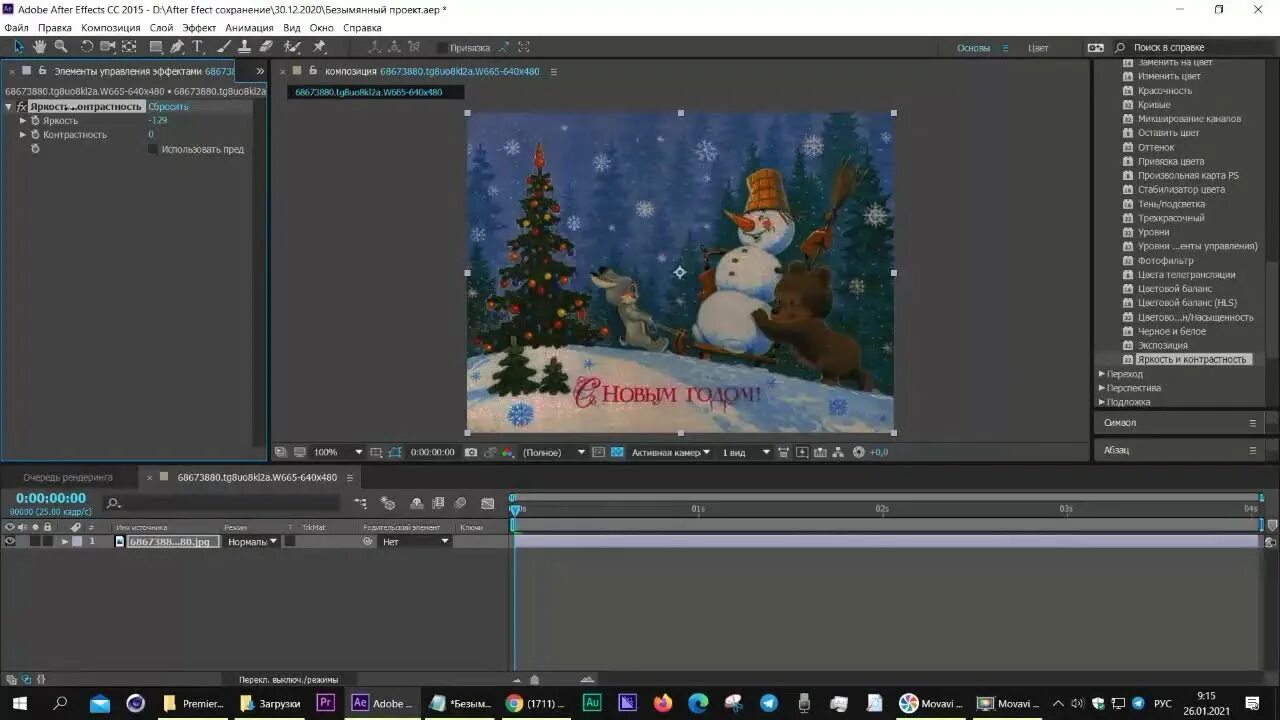Toggle lock on the effect controls panel
1280x720 pixels.
point(43,71)
